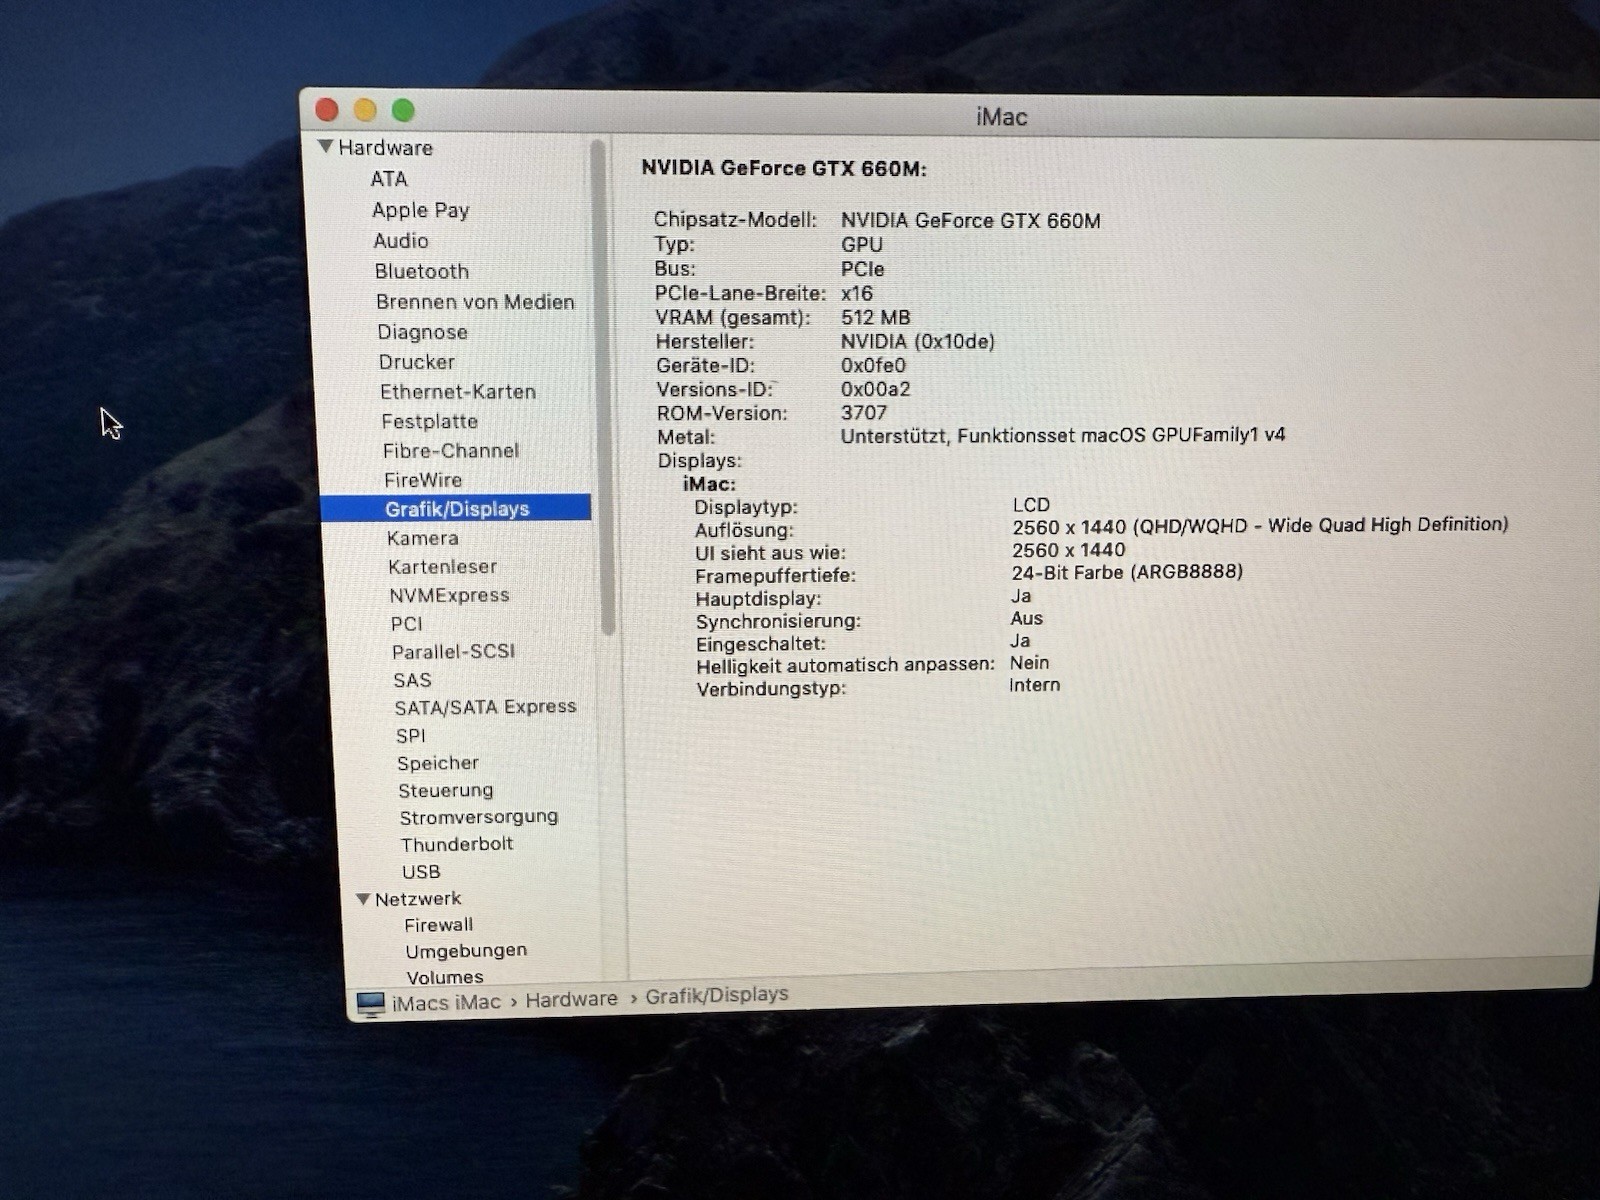1600x1200 pixels.
Task: Select SPI in the sidebar
Action: point(410,736)
